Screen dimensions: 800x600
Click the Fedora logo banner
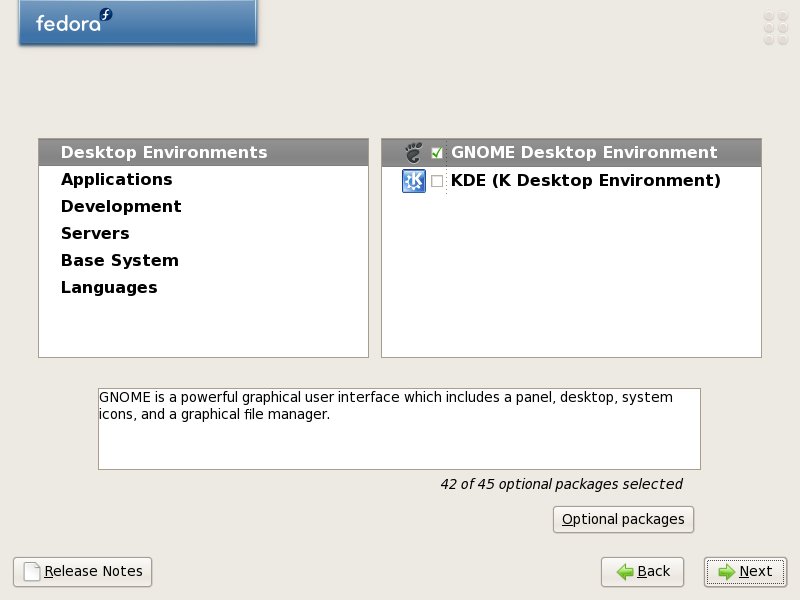[x=138, y=22]
